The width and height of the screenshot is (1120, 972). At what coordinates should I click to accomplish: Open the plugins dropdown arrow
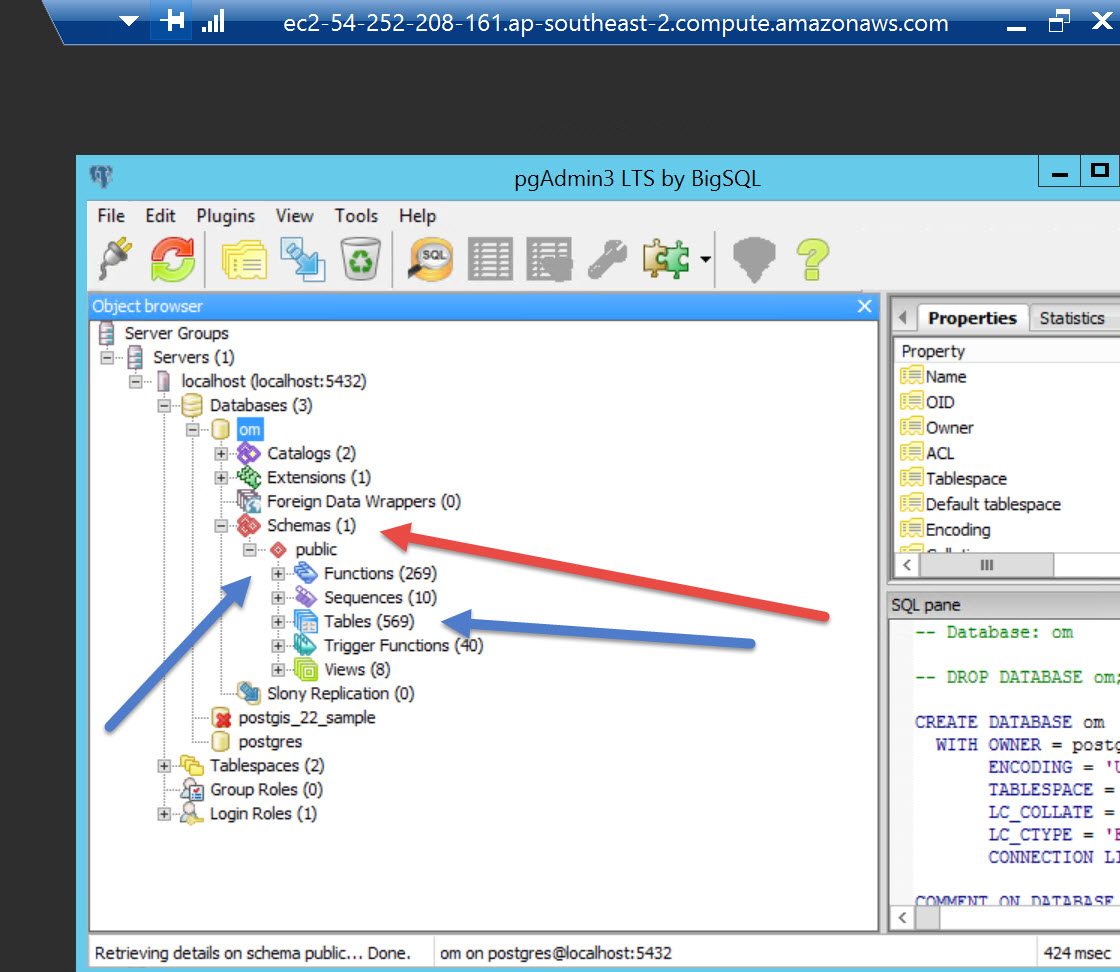[x=705, y=260]
